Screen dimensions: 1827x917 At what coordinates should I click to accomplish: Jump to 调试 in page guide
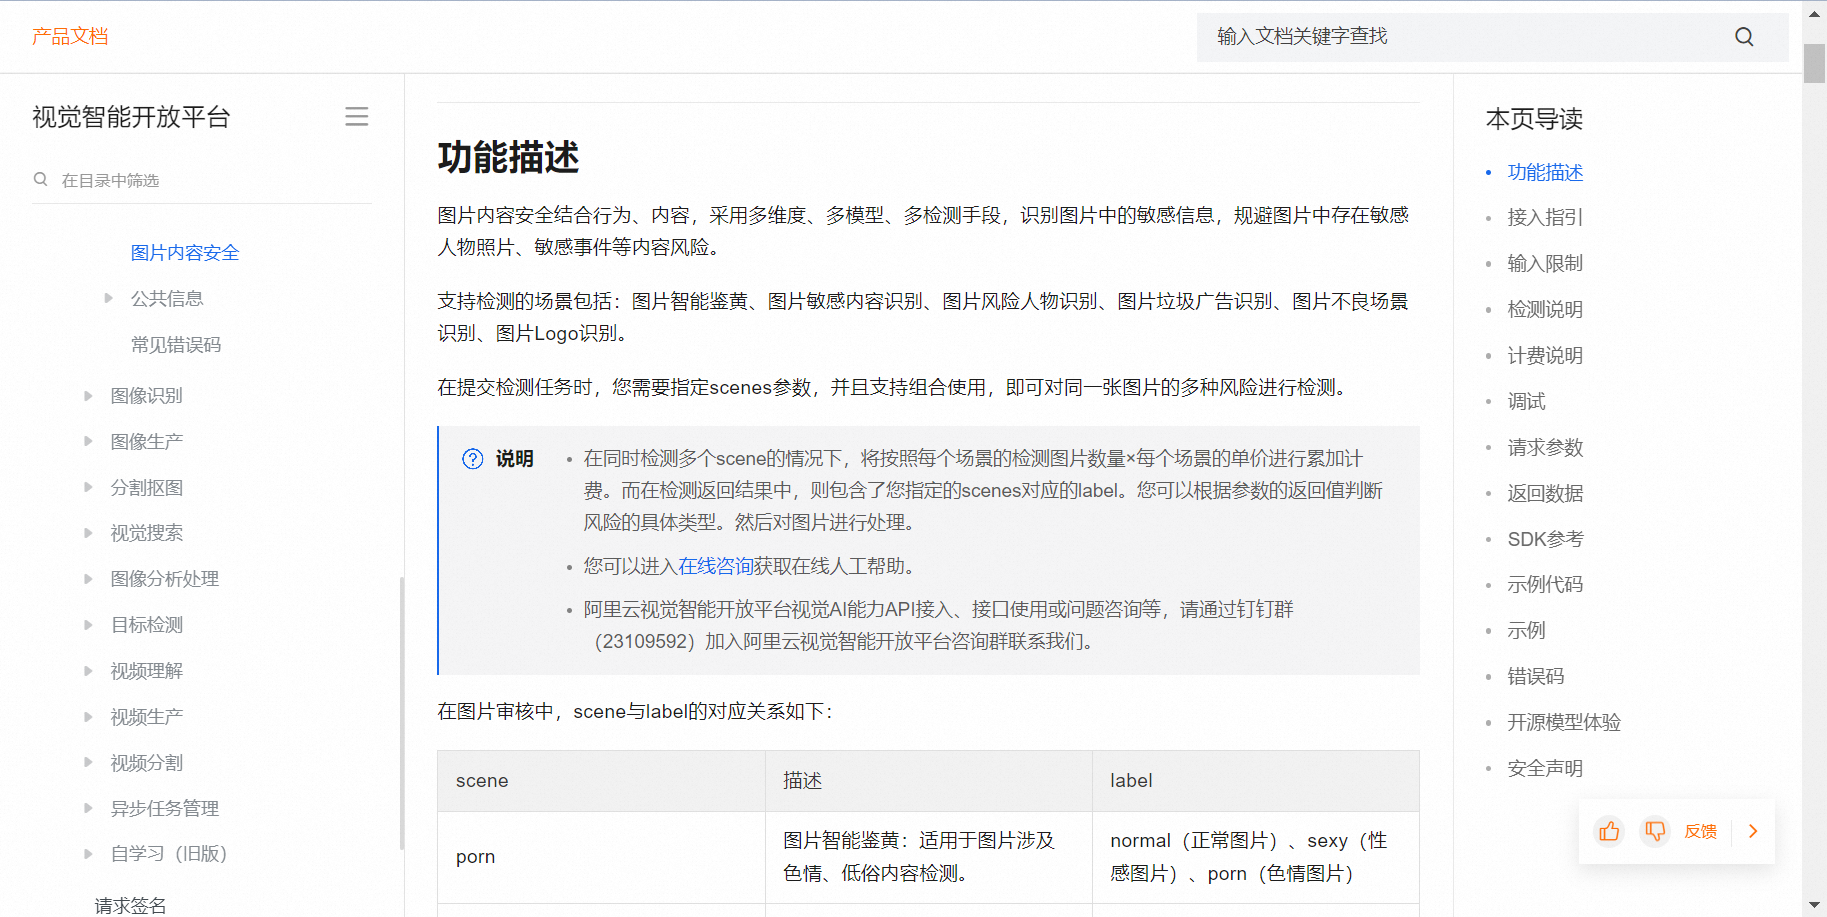tap(1527, 401)
